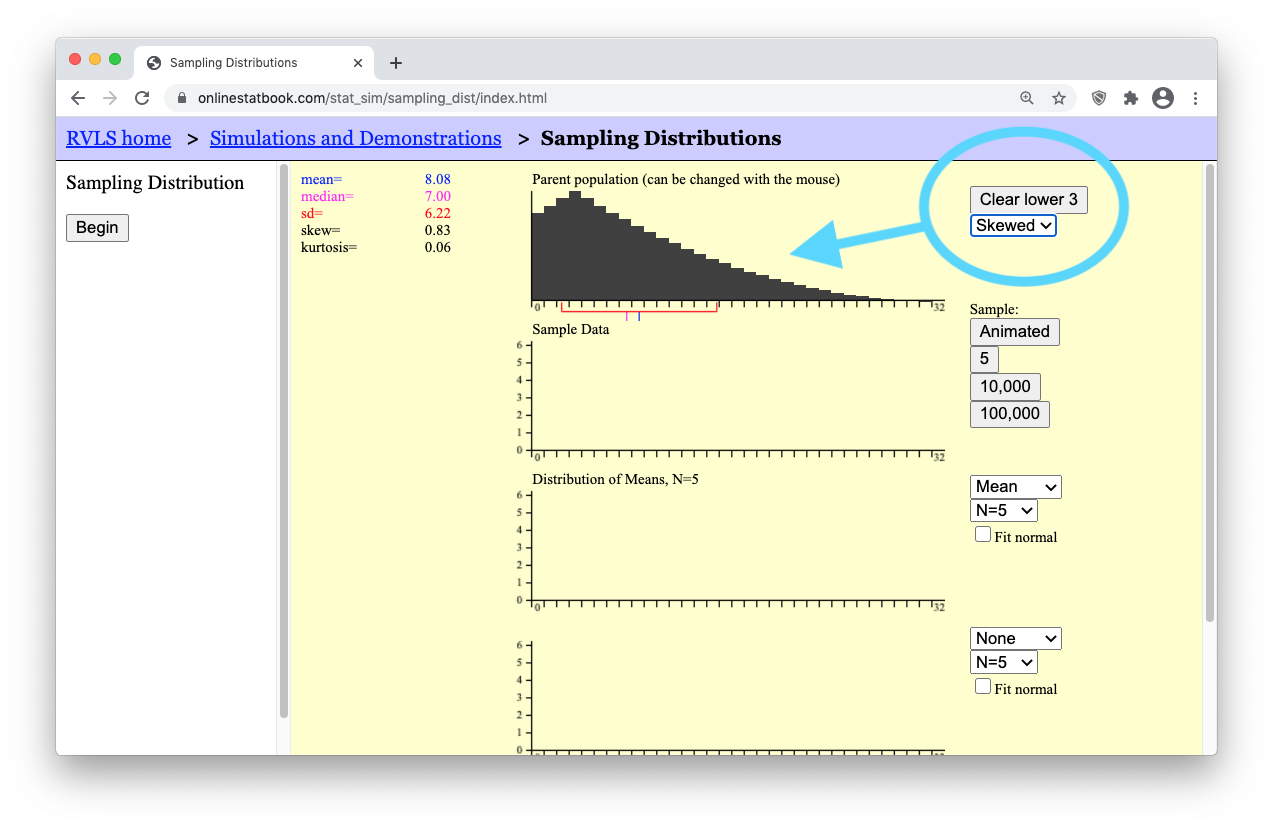Open the user profile avatar icon
1273x829 pixels.
(x=1162, y=98)
